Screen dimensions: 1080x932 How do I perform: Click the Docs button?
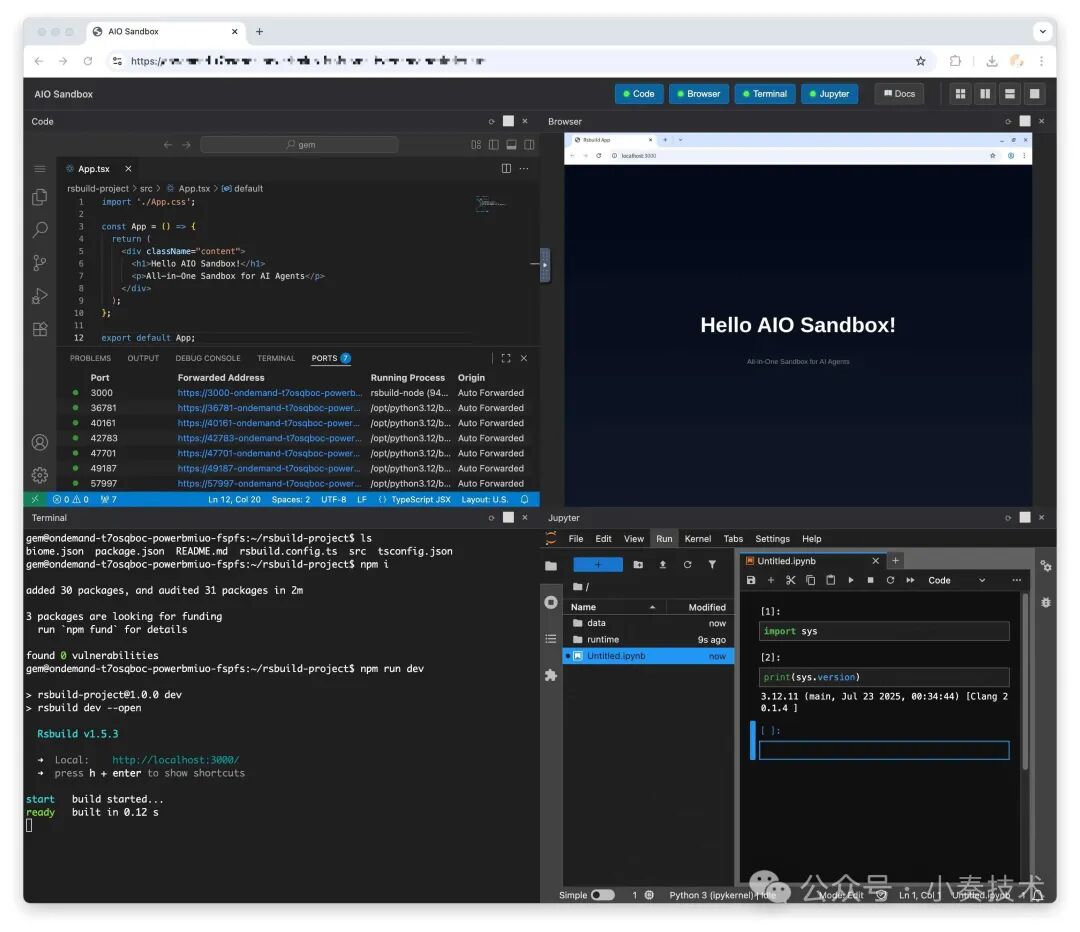coord(898,93)
